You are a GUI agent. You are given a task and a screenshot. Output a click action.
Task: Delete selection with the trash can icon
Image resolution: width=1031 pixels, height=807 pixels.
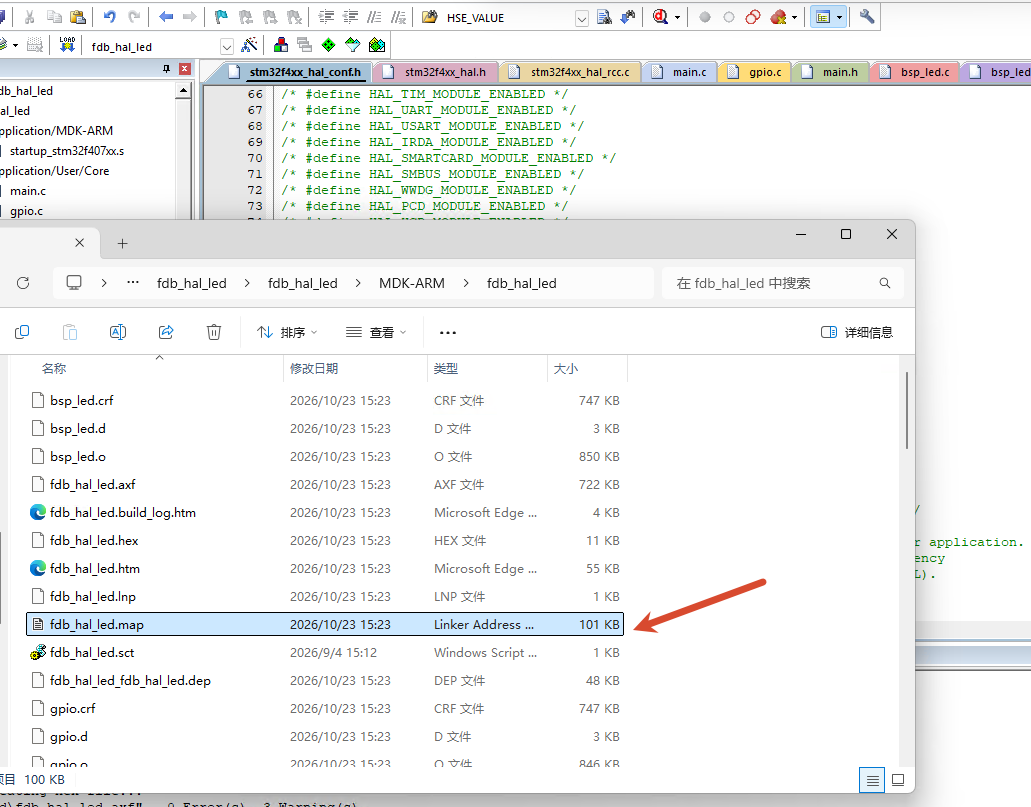[214, 332]
